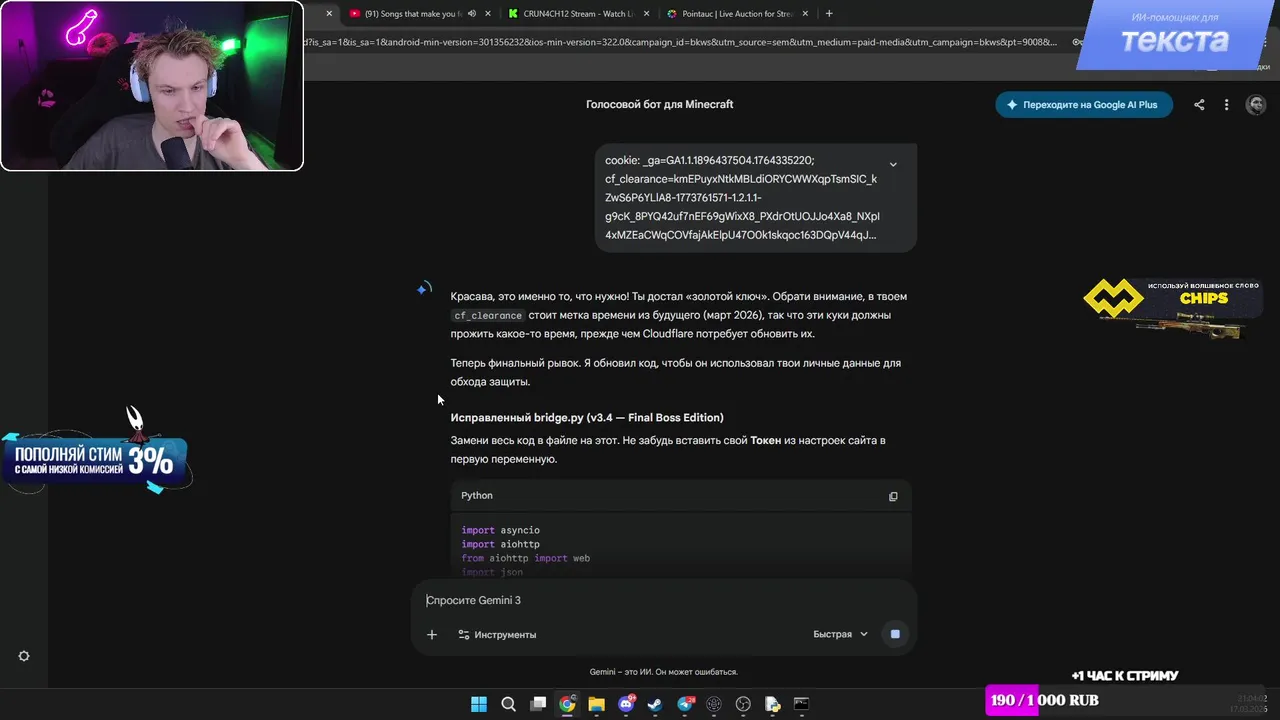
Task: Mute the YouTube tab audio
Action: [472, 14]
